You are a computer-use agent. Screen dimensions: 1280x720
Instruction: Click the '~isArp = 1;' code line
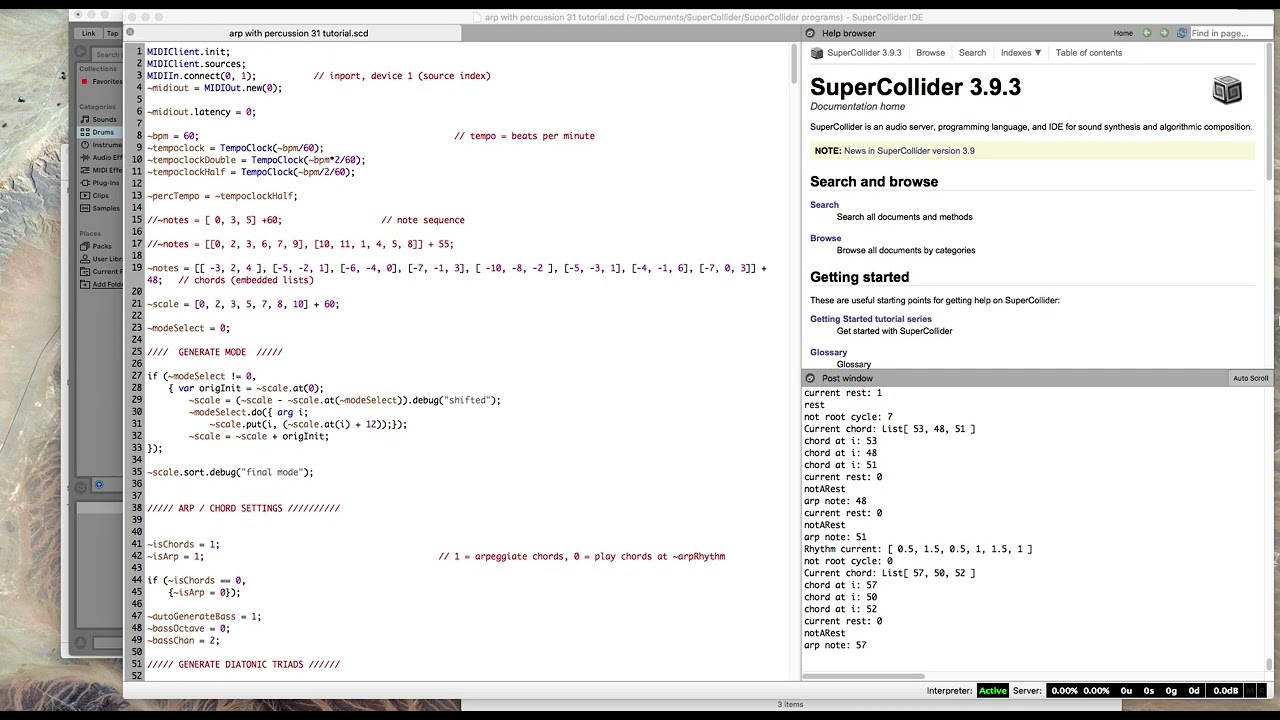[175, 556]
